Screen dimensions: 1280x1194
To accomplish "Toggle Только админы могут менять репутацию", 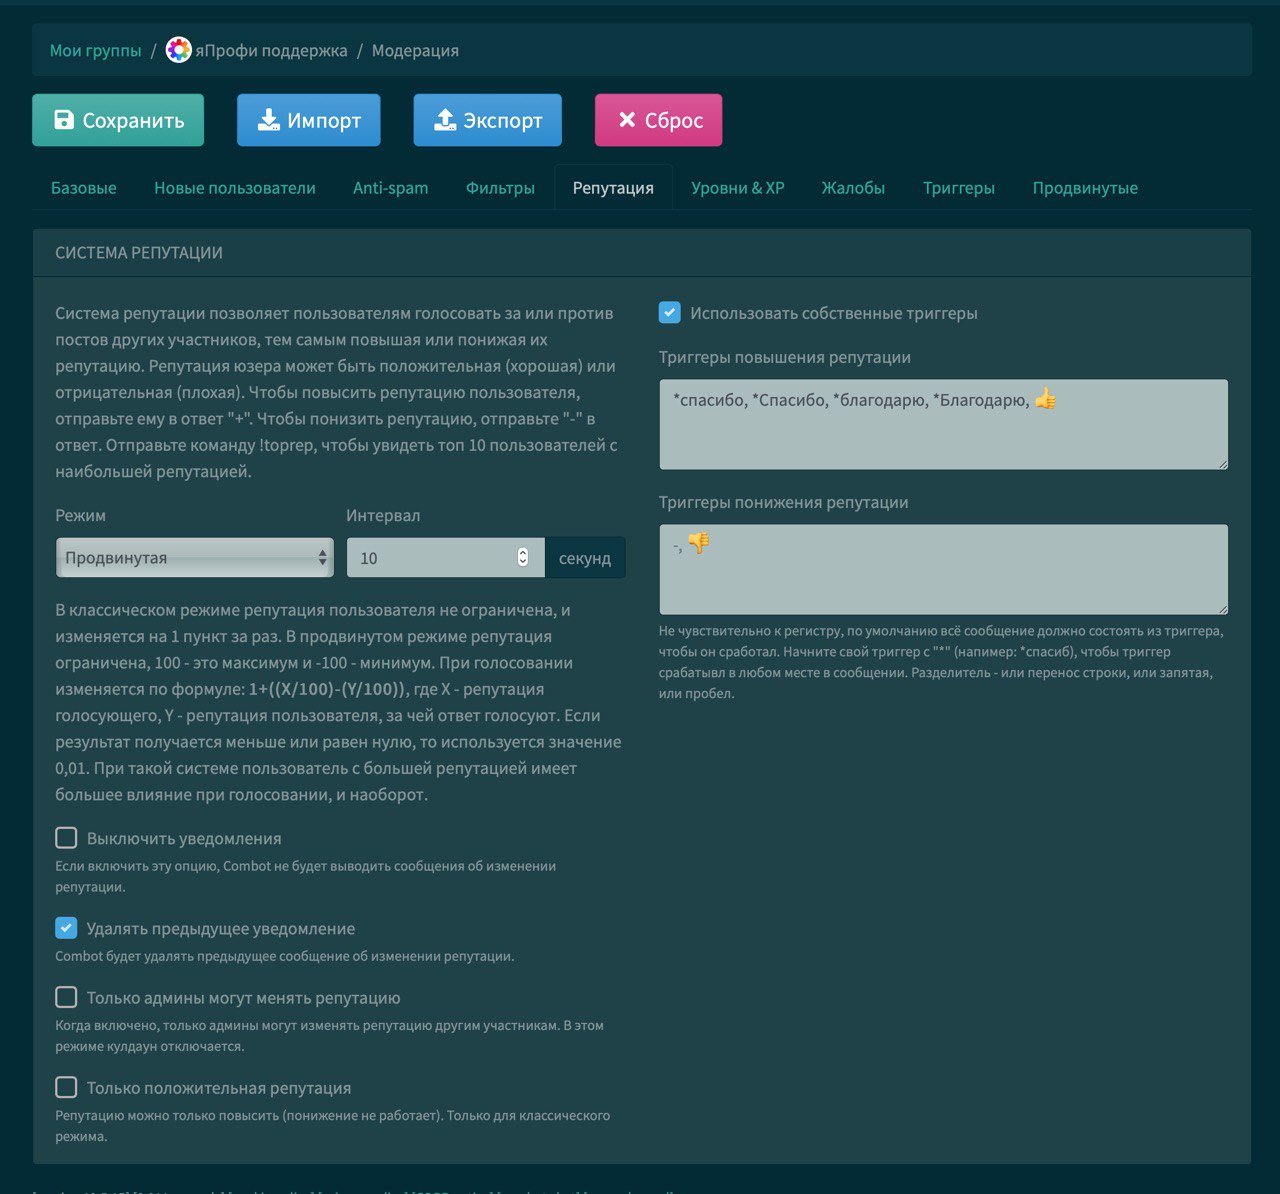I will (66, 997).
